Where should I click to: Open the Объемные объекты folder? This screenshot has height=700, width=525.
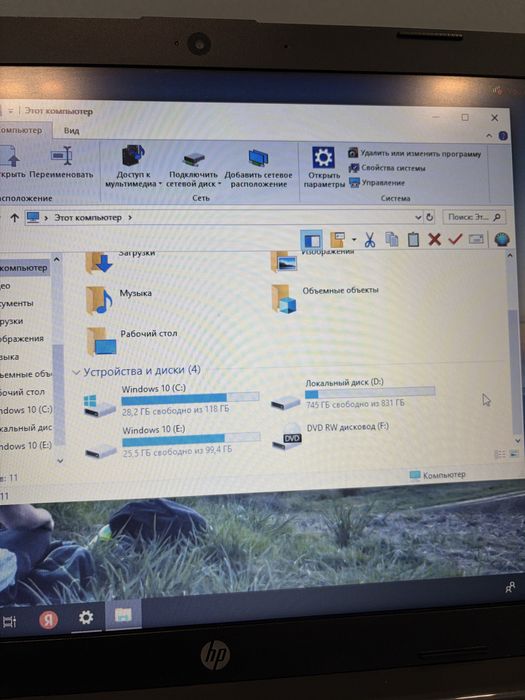[325, 298]
